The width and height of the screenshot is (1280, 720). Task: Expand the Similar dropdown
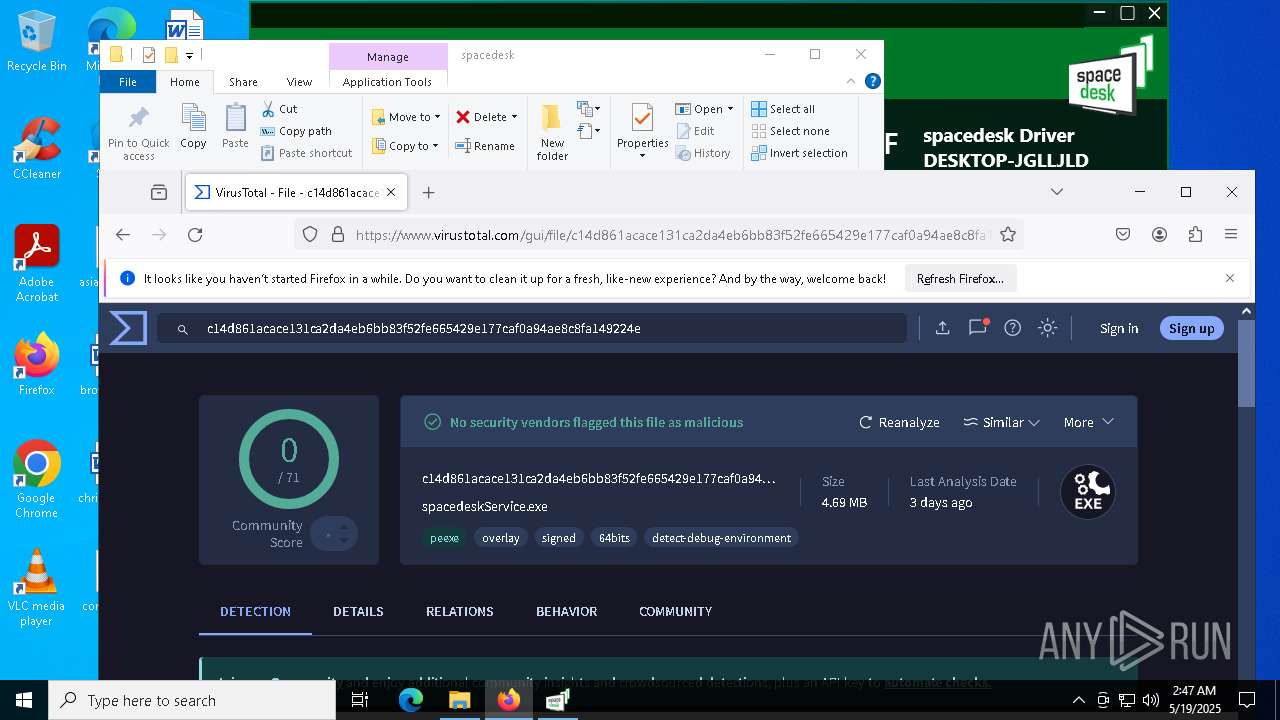[x=1001, y=422]
